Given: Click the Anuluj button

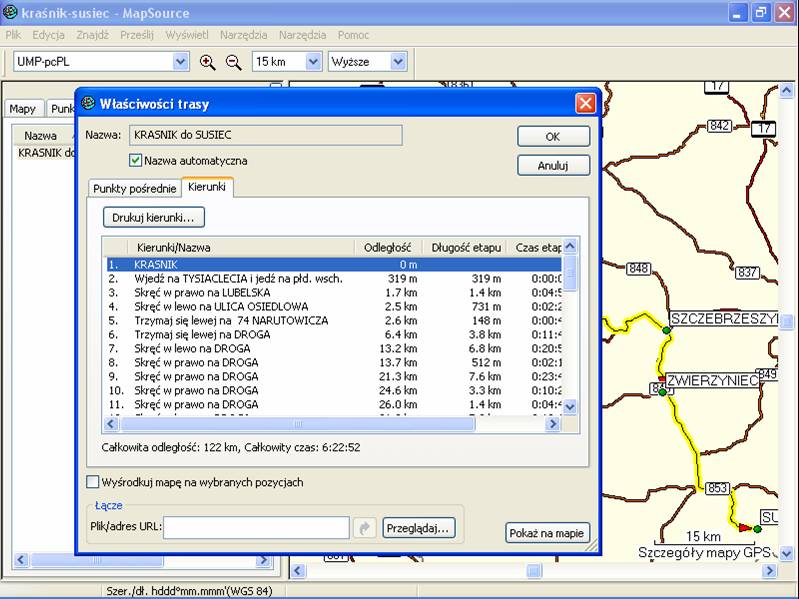Looking at the screenshot, I should (x=553, y=165).
